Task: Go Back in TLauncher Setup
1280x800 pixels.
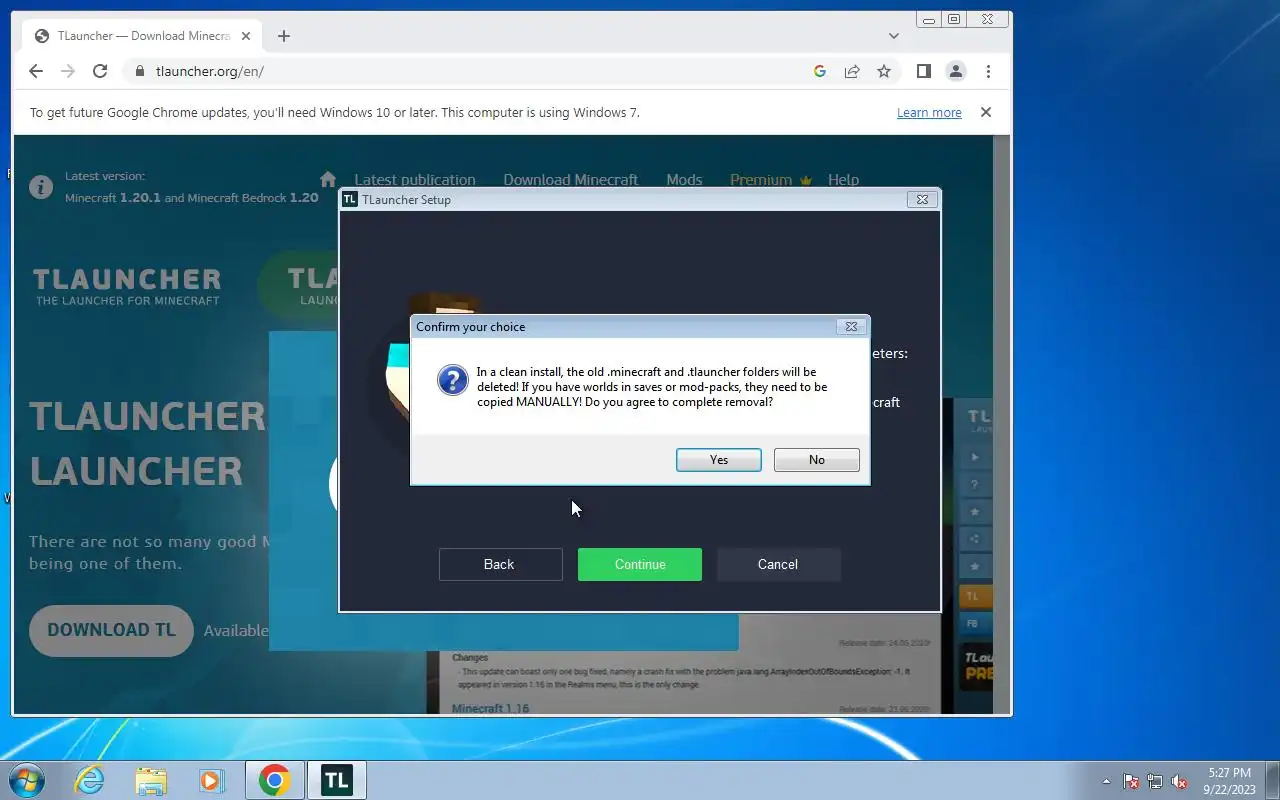Action: (x=500, y=564)
